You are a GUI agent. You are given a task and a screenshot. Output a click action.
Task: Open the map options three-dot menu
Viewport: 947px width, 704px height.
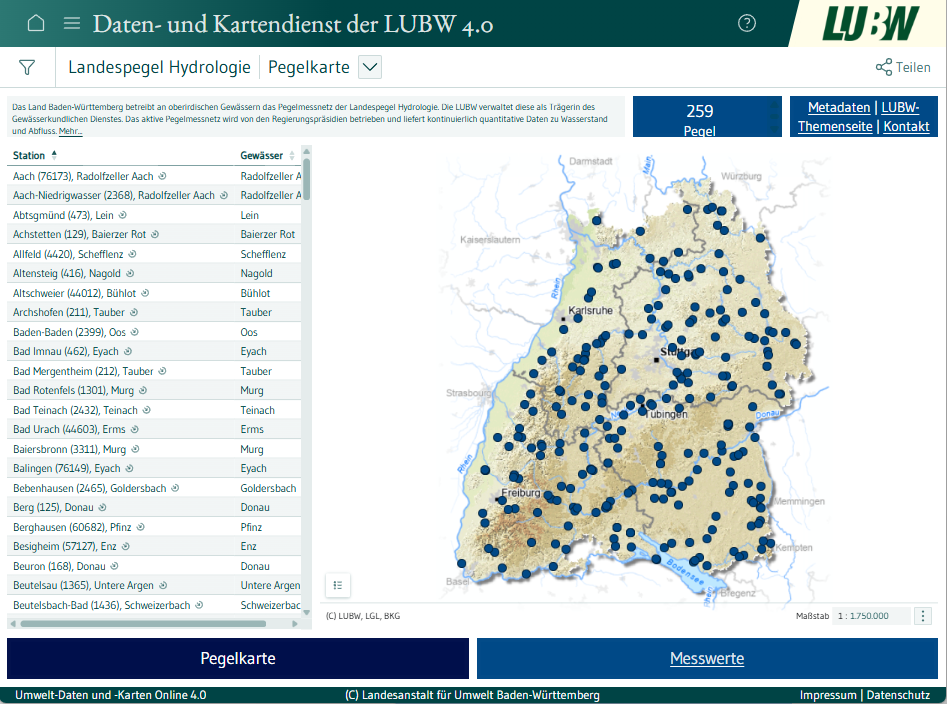[922, 616]
